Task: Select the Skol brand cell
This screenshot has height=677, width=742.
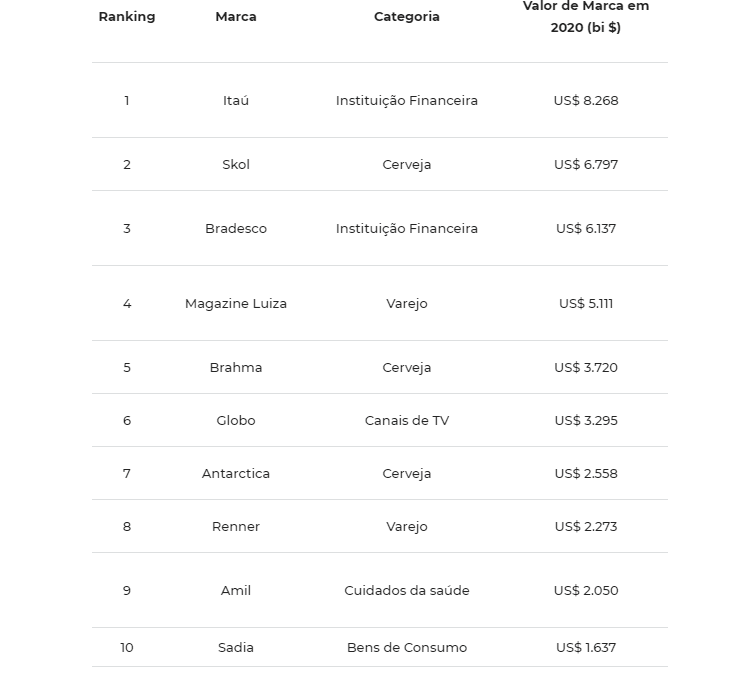Action: click(x=236, y=164)
